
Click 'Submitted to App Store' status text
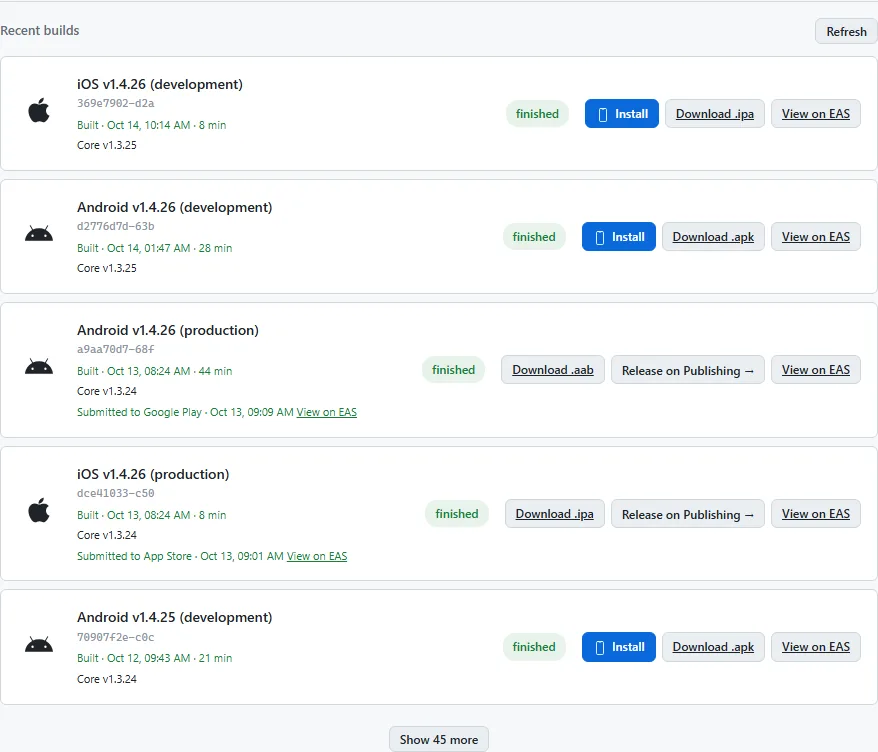(x=134, y=556)
